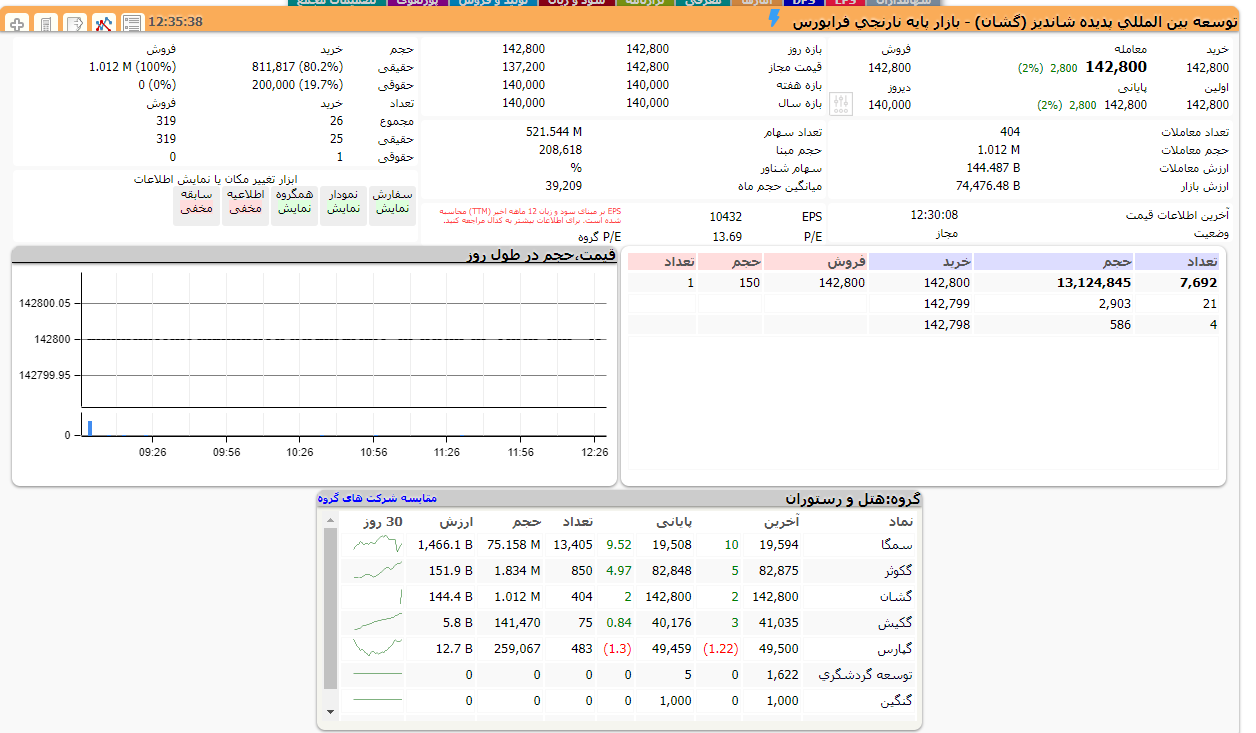Toggle the نمودار (chart) panel display
This screenshot has height=733, width=1256.
pyautogui.click(x=343, y=202)
